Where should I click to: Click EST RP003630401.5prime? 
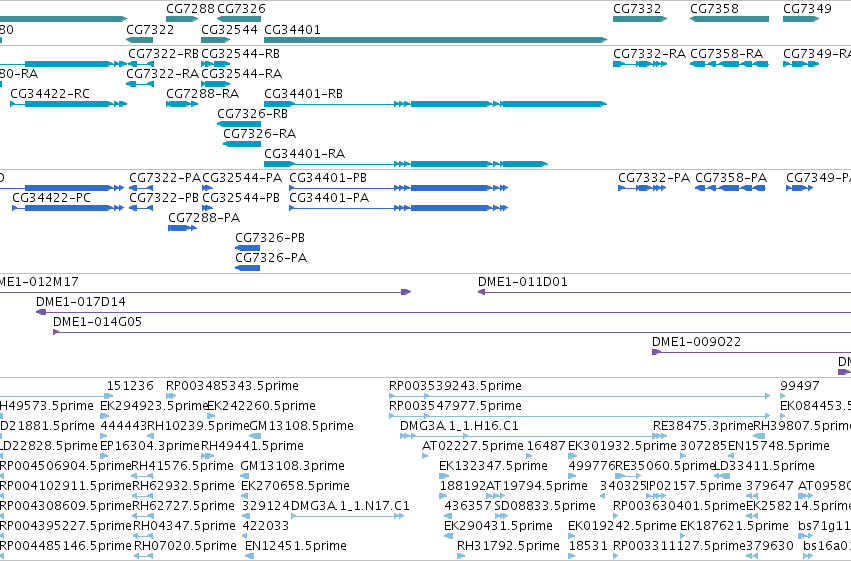[x=617, y=516]
